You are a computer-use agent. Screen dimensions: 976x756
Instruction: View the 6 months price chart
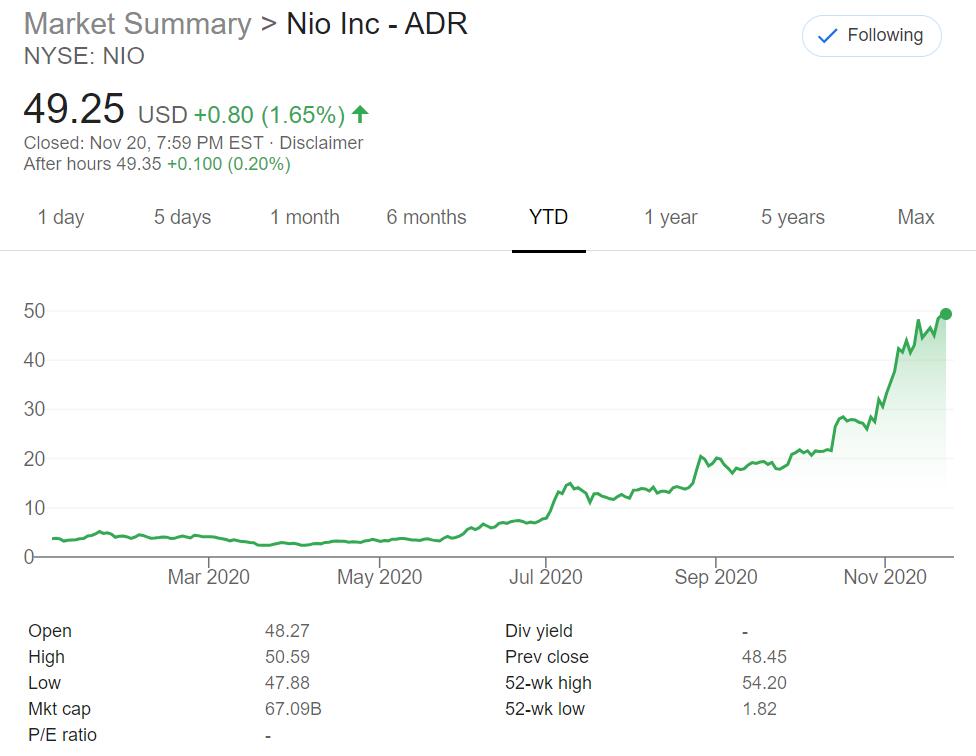(x=427, y=217)
